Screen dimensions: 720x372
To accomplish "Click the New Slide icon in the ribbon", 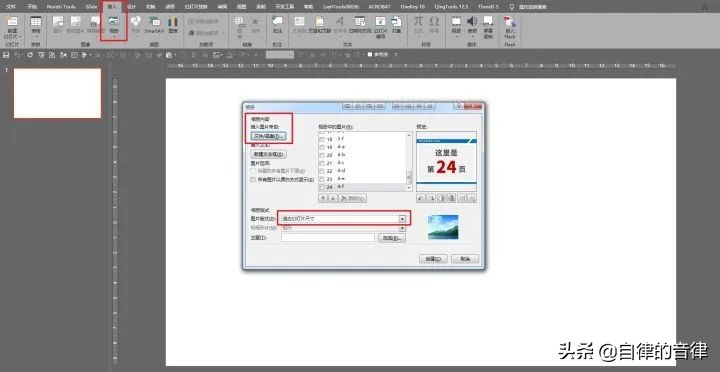I will tap(12, 22).
